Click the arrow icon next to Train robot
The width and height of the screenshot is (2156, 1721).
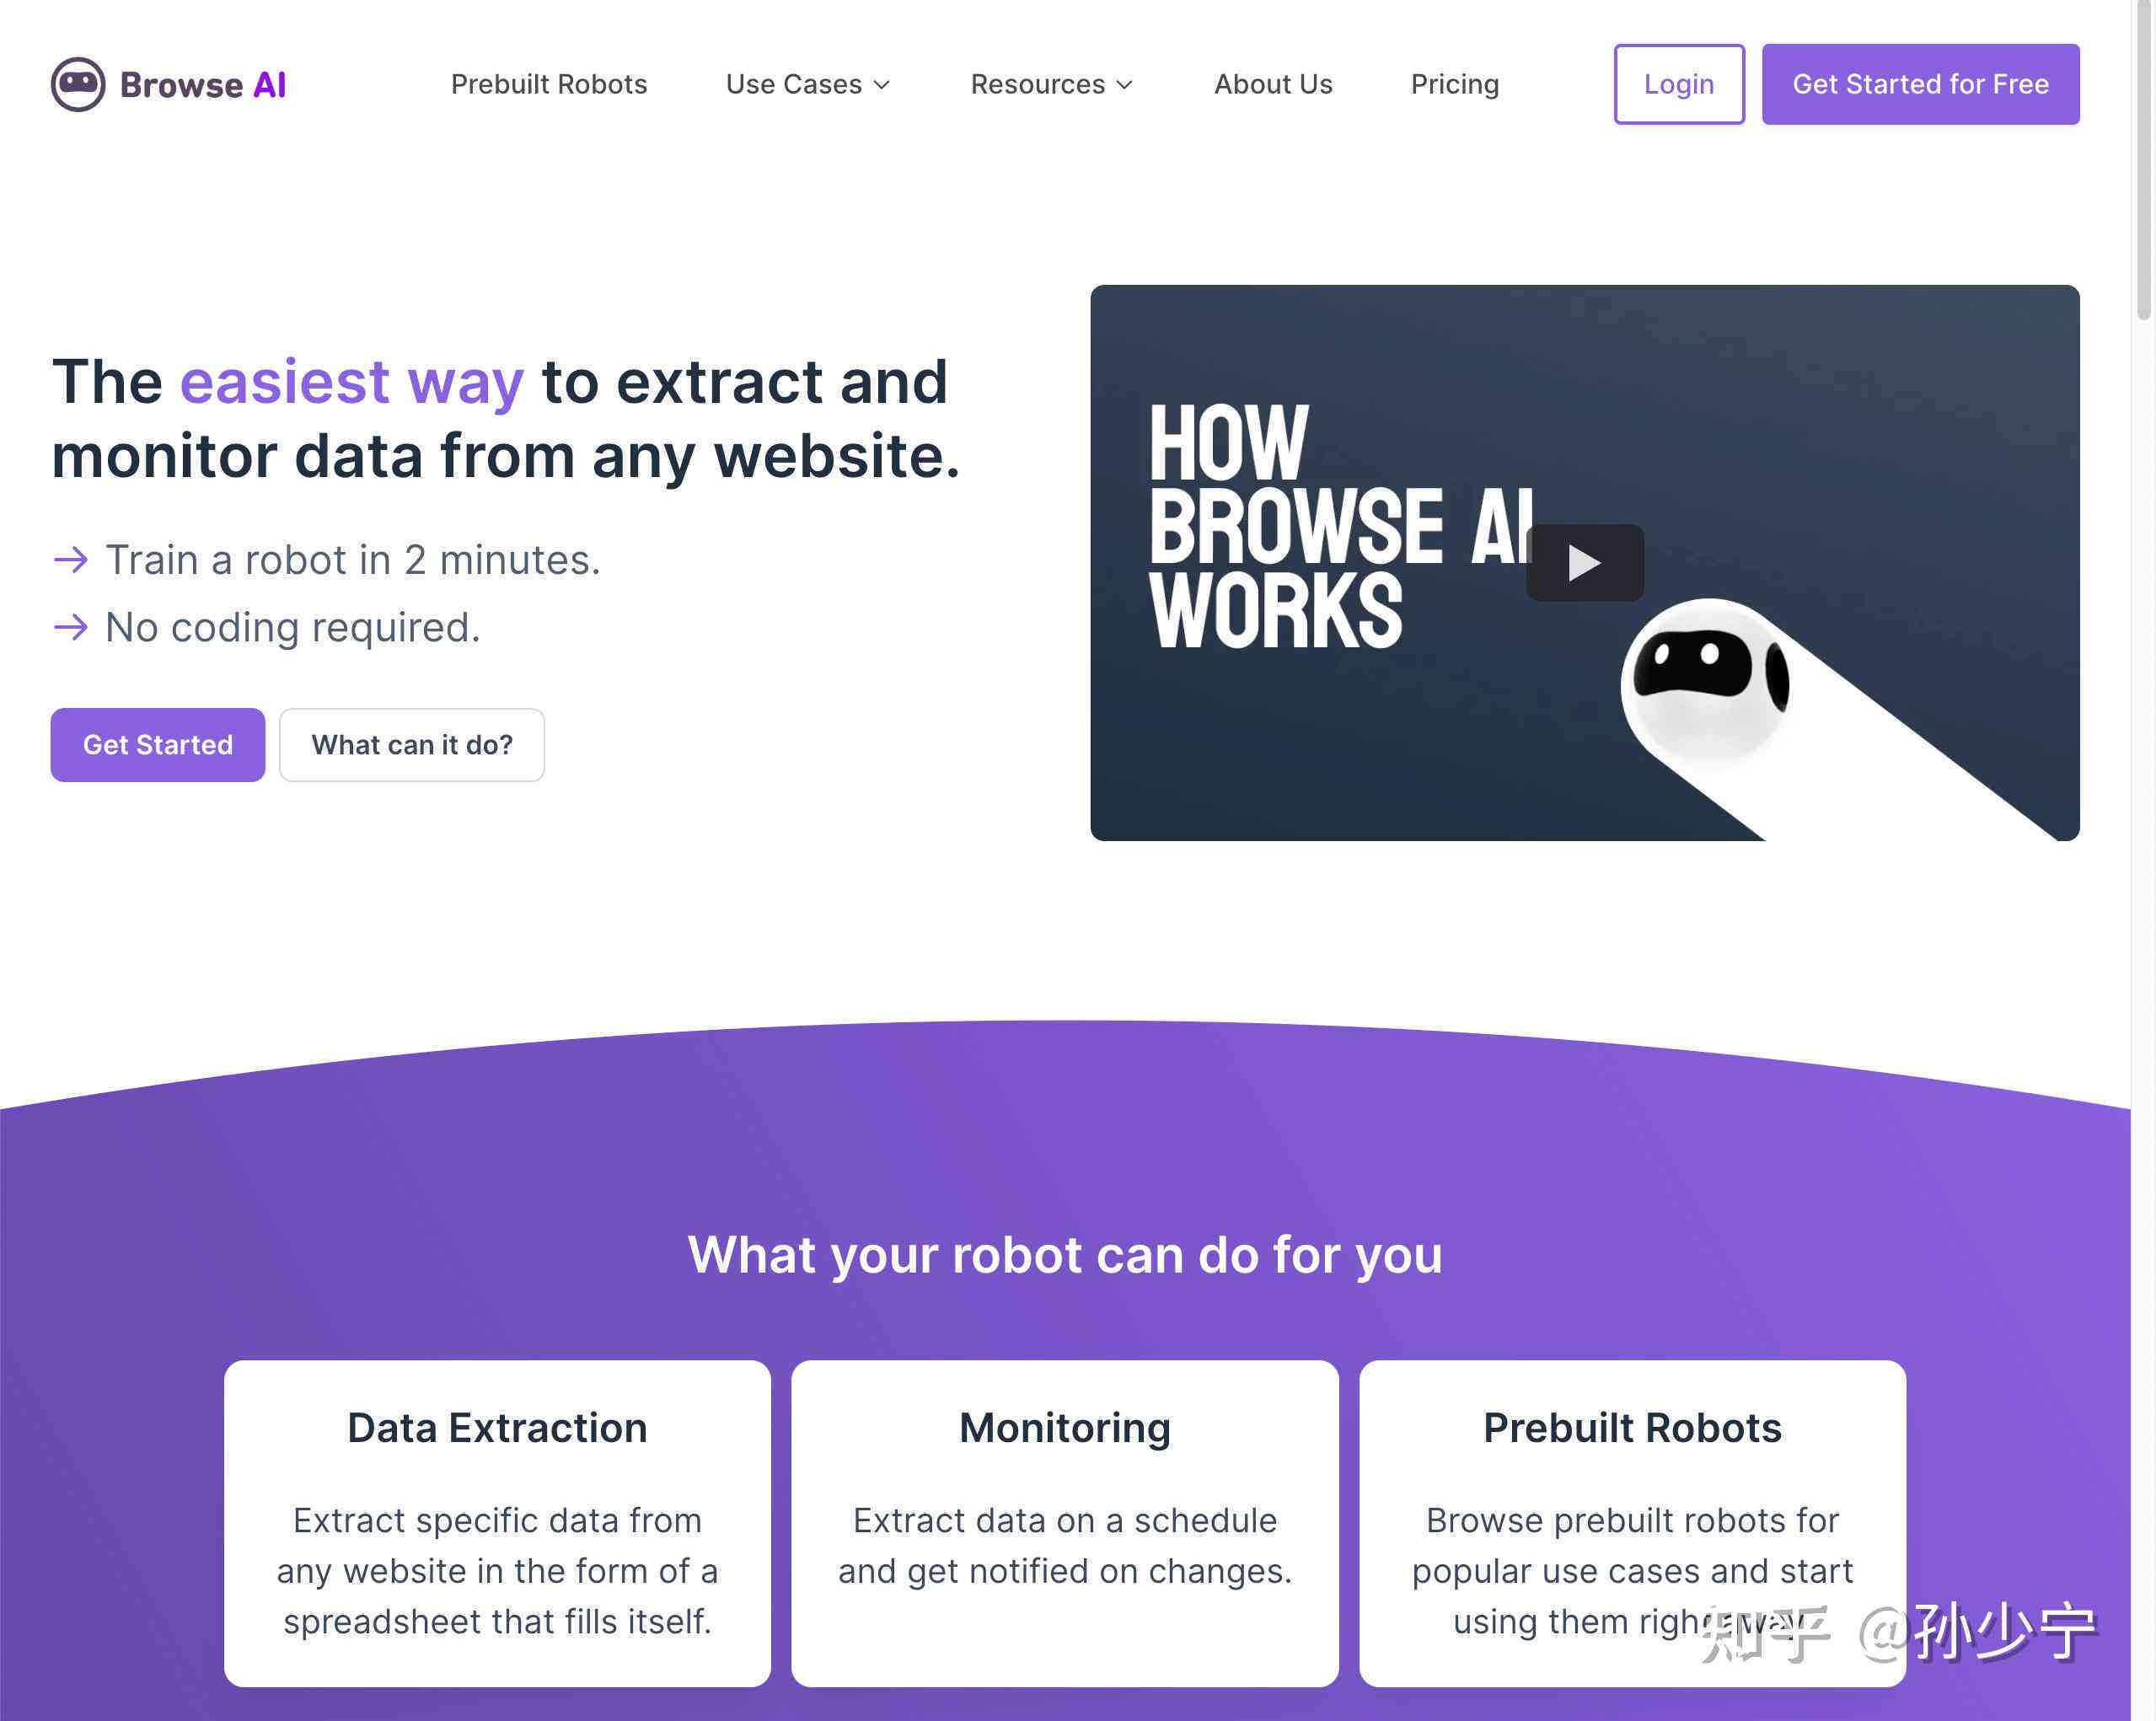67,560
